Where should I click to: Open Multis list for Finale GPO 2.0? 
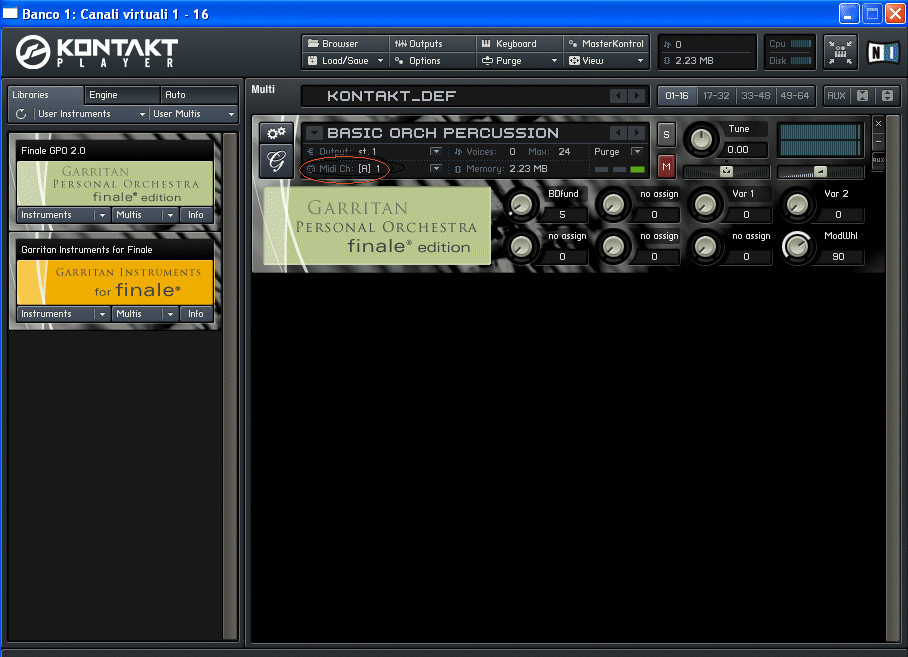(x=144, y=215)
